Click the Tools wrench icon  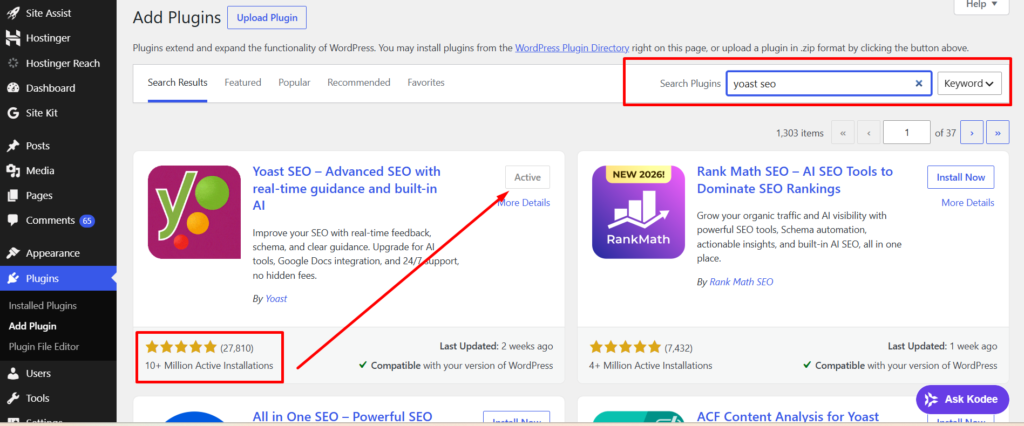[12, 399]
